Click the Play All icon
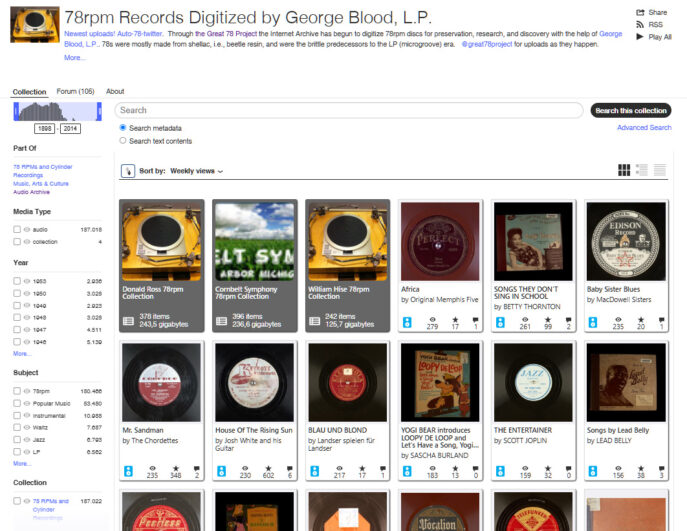Image resolution: width=687 pixels, height=531 pixels. click(x=640, y=37)
